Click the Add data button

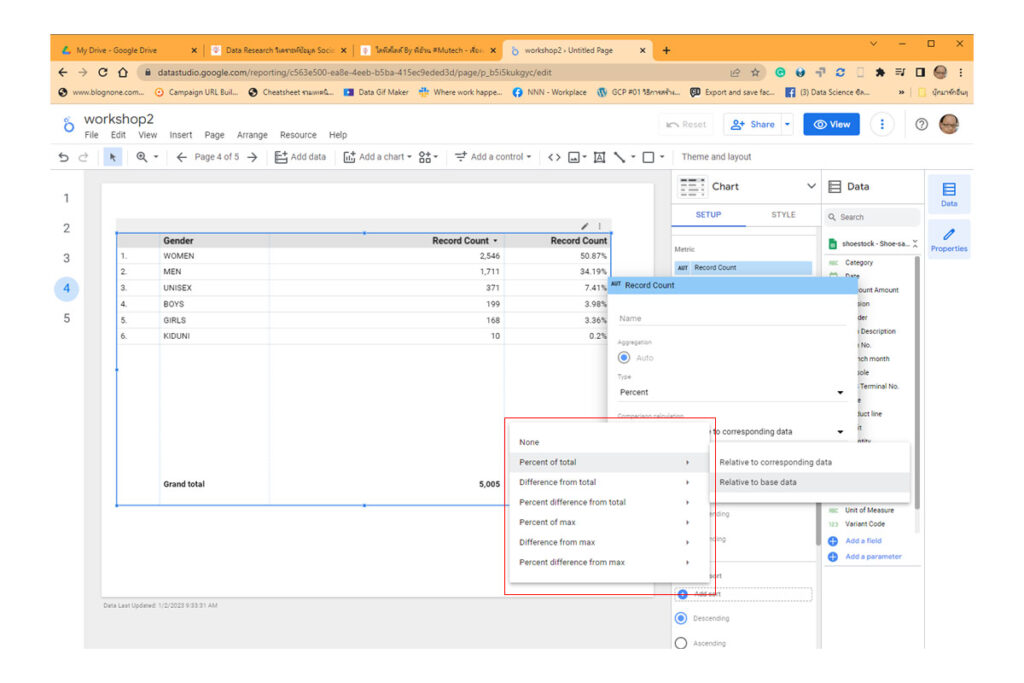click(300, 157)
